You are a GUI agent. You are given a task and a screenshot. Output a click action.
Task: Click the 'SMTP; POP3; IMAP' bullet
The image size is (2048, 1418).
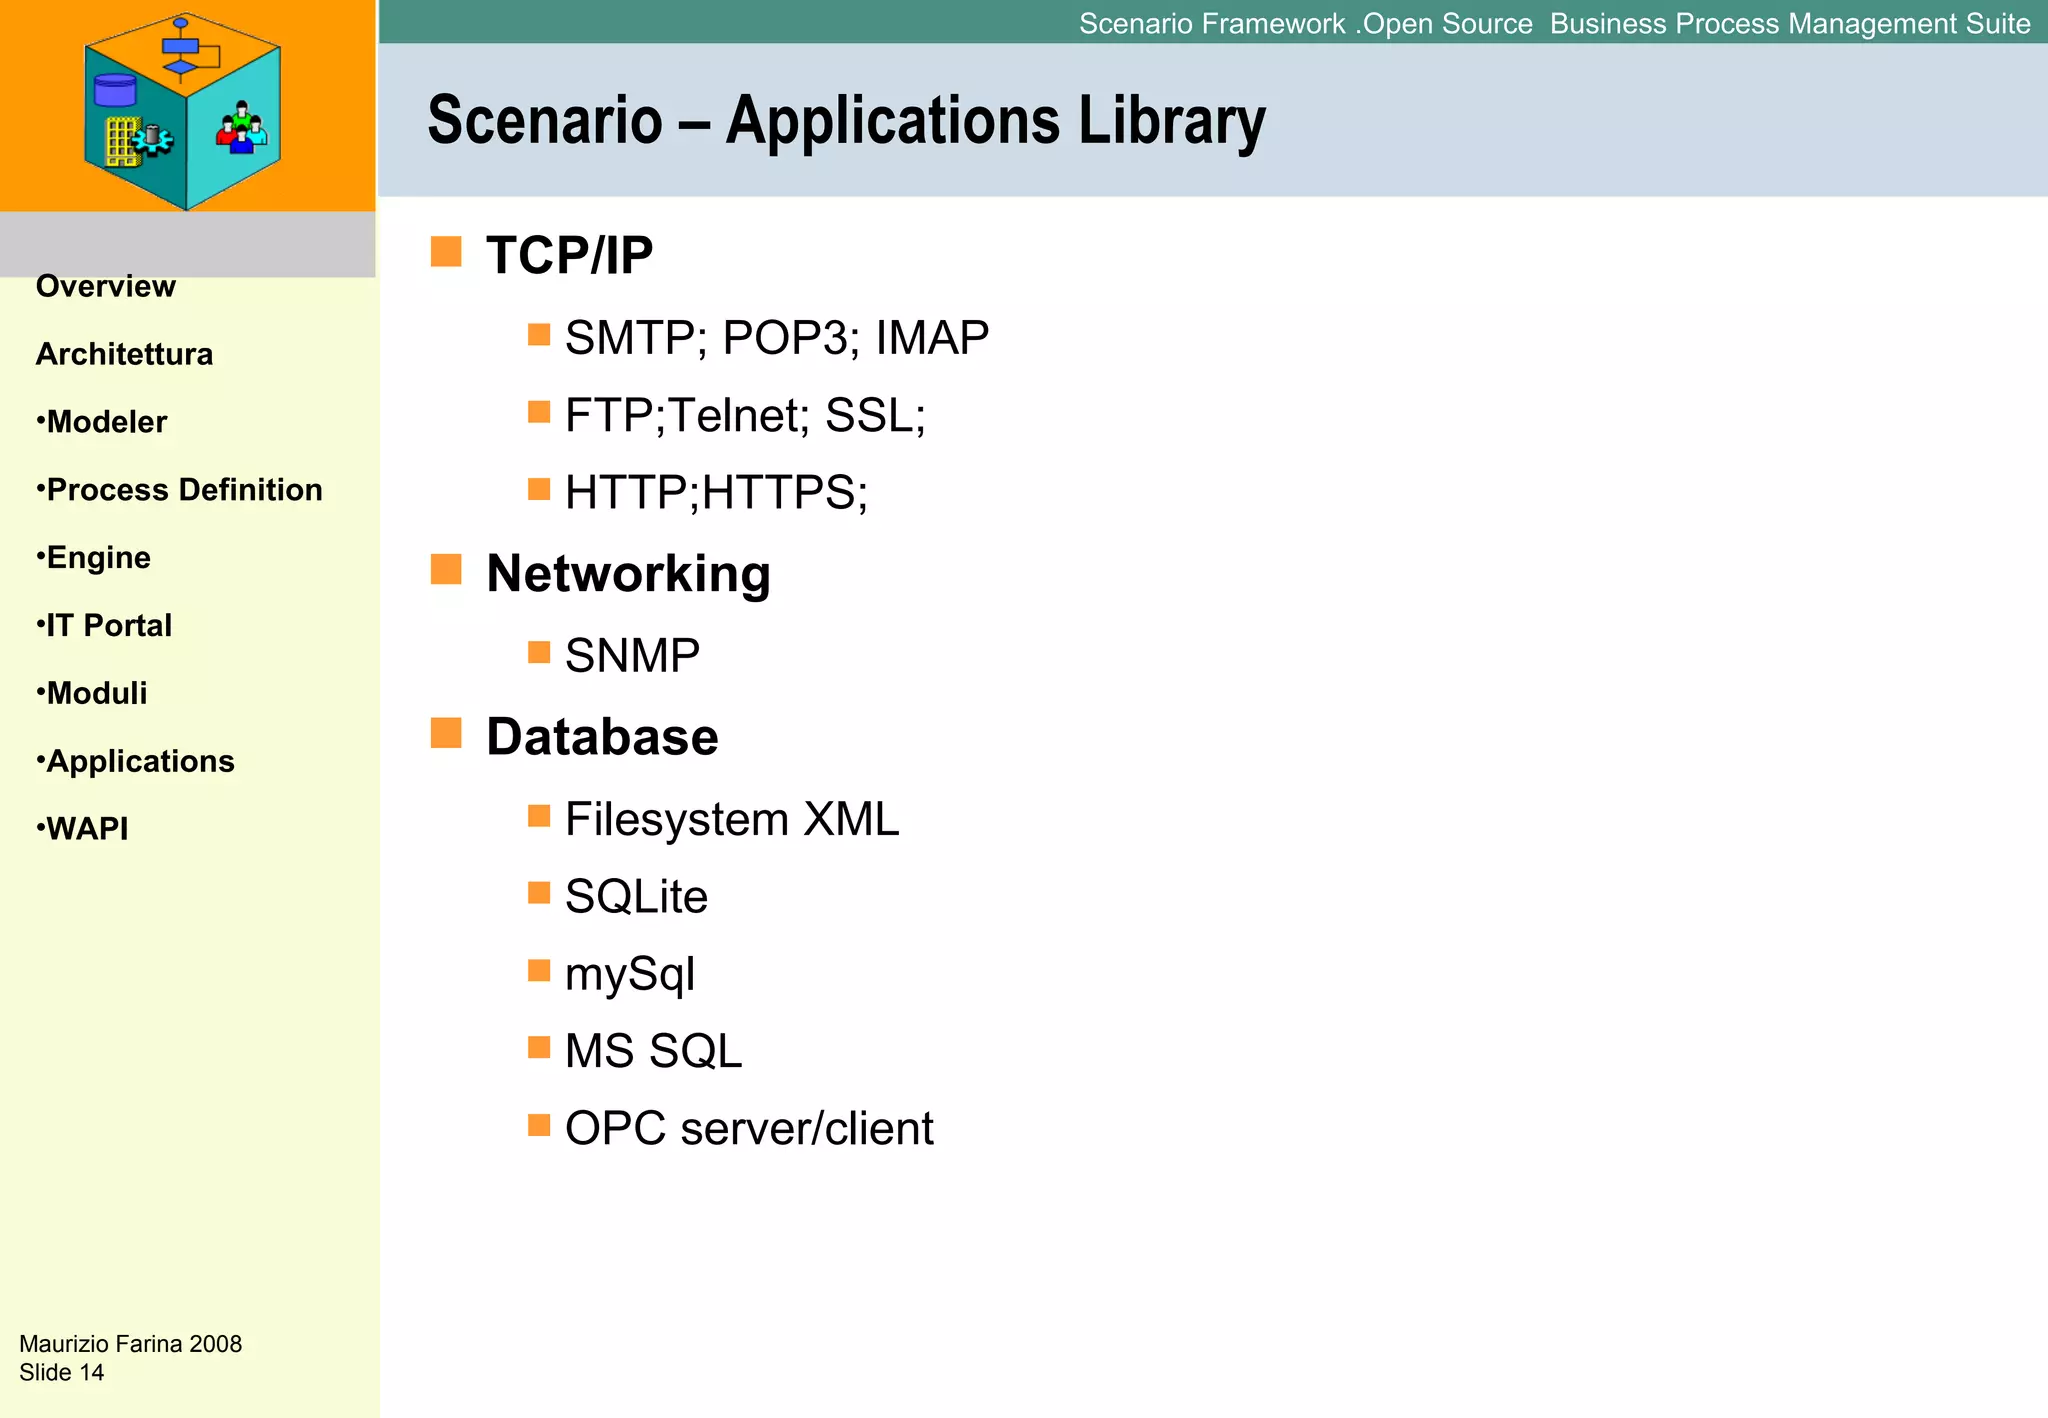(777, 338)
